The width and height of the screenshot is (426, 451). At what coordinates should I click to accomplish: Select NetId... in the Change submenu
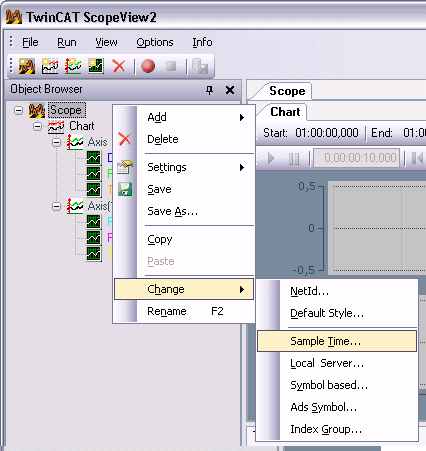pos(337,291)
